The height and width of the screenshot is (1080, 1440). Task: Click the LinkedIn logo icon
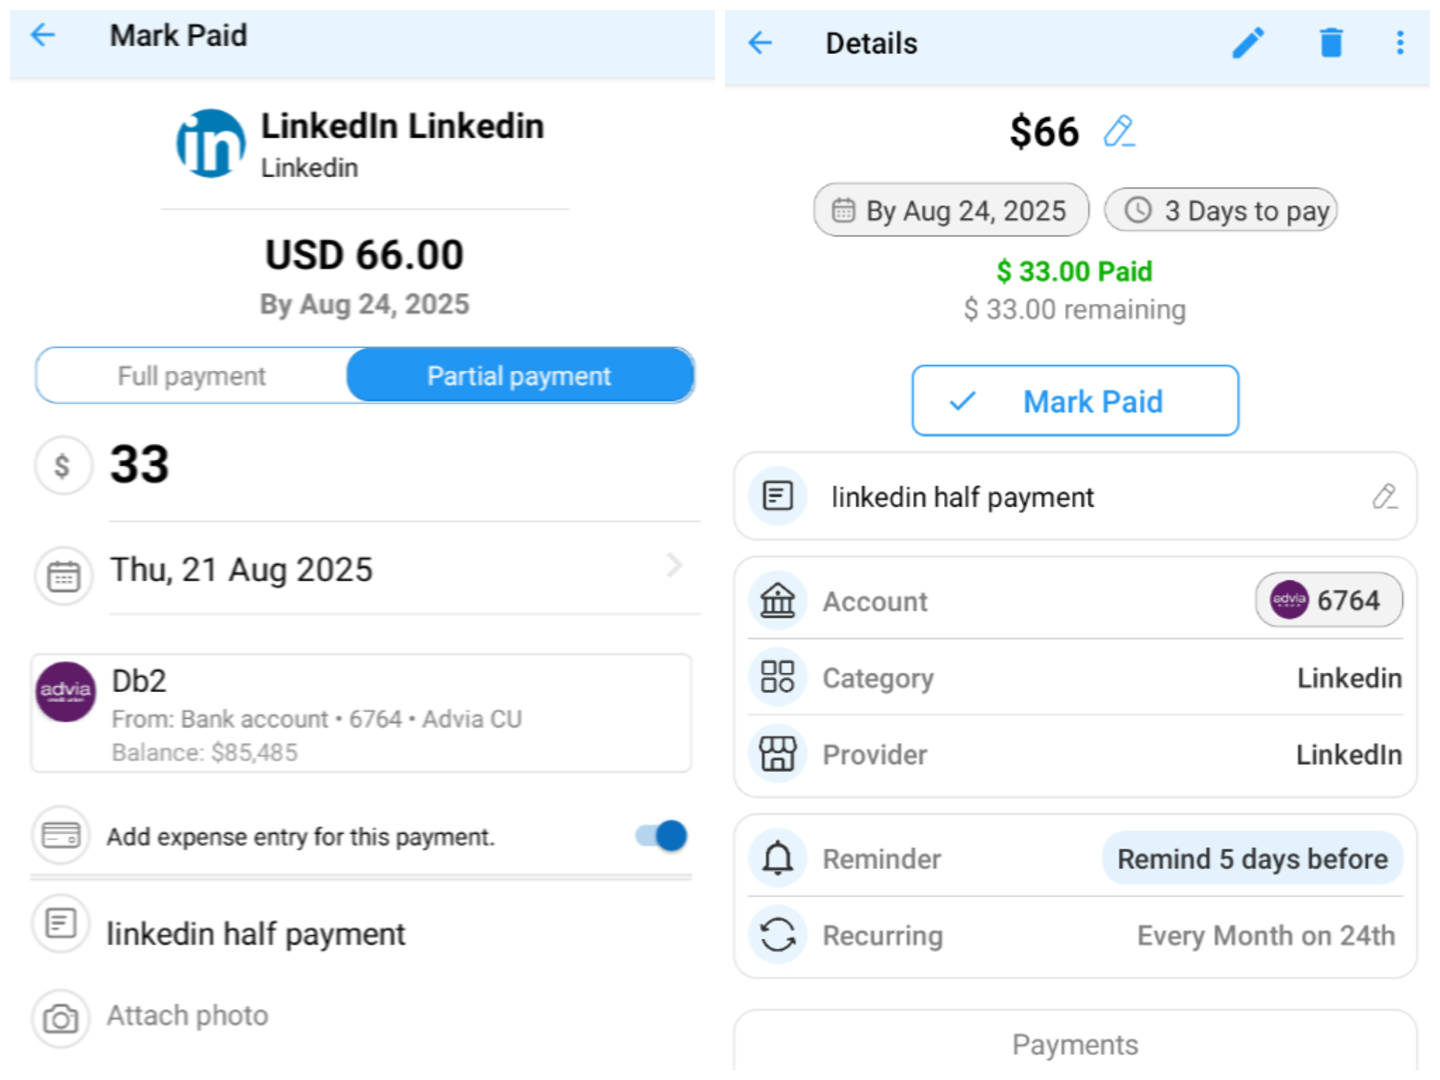tap(211, 144)
